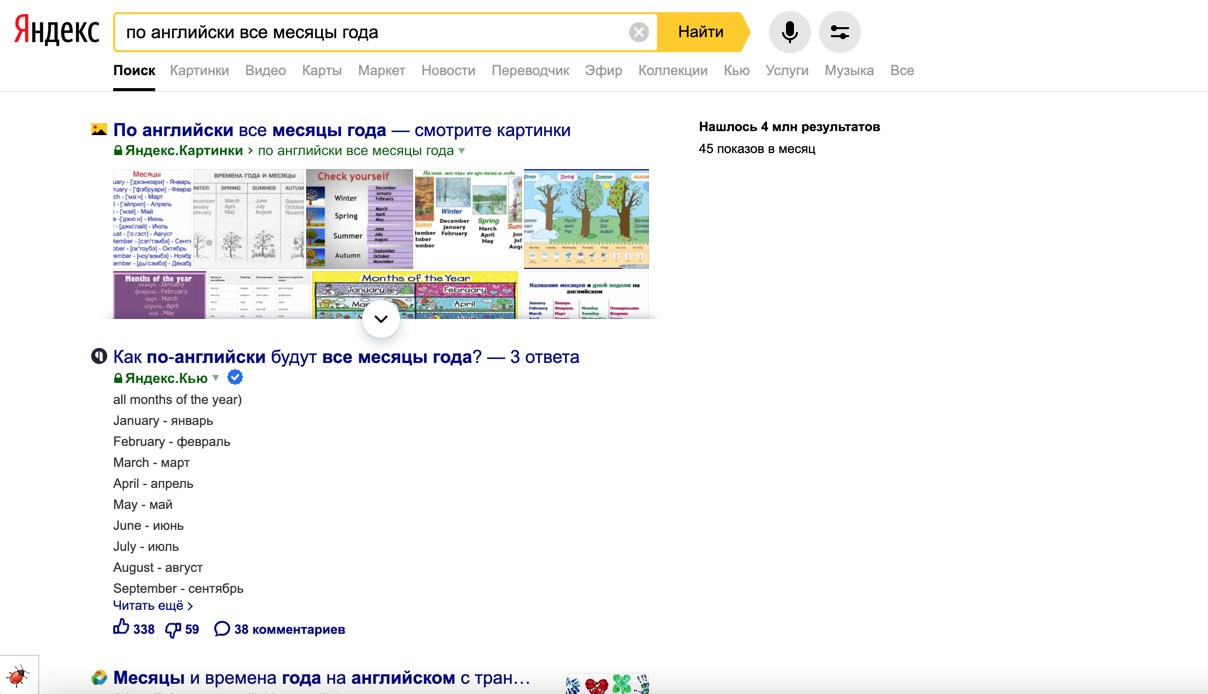Image resolution: width=1208 pixels, height=694 pixels.
Task: Open the По английски все месяцы года картинки link
Action: pos(342,130)
